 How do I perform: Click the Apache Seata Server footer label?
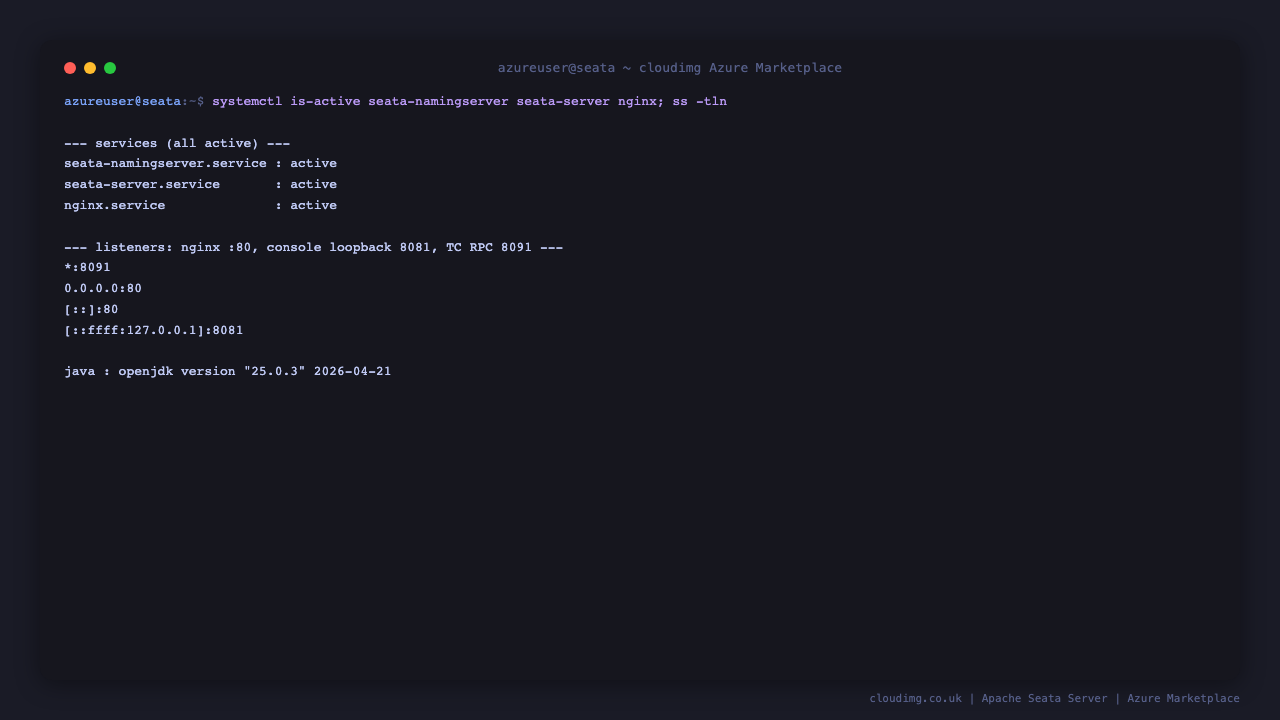coord(1044,698)
